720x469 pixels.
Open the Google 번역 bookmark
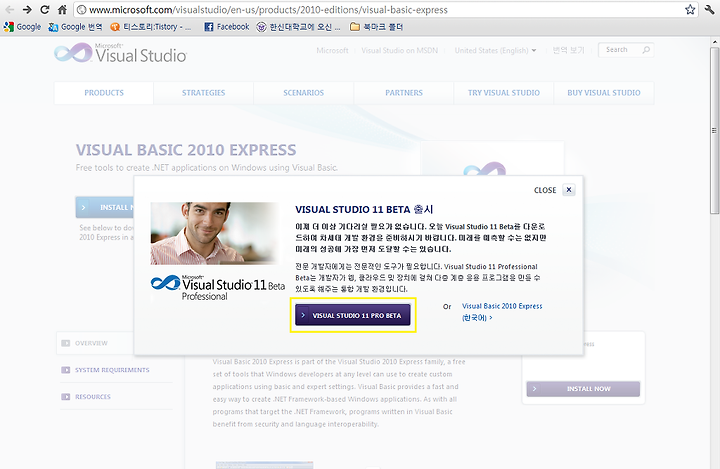[75, 27]
